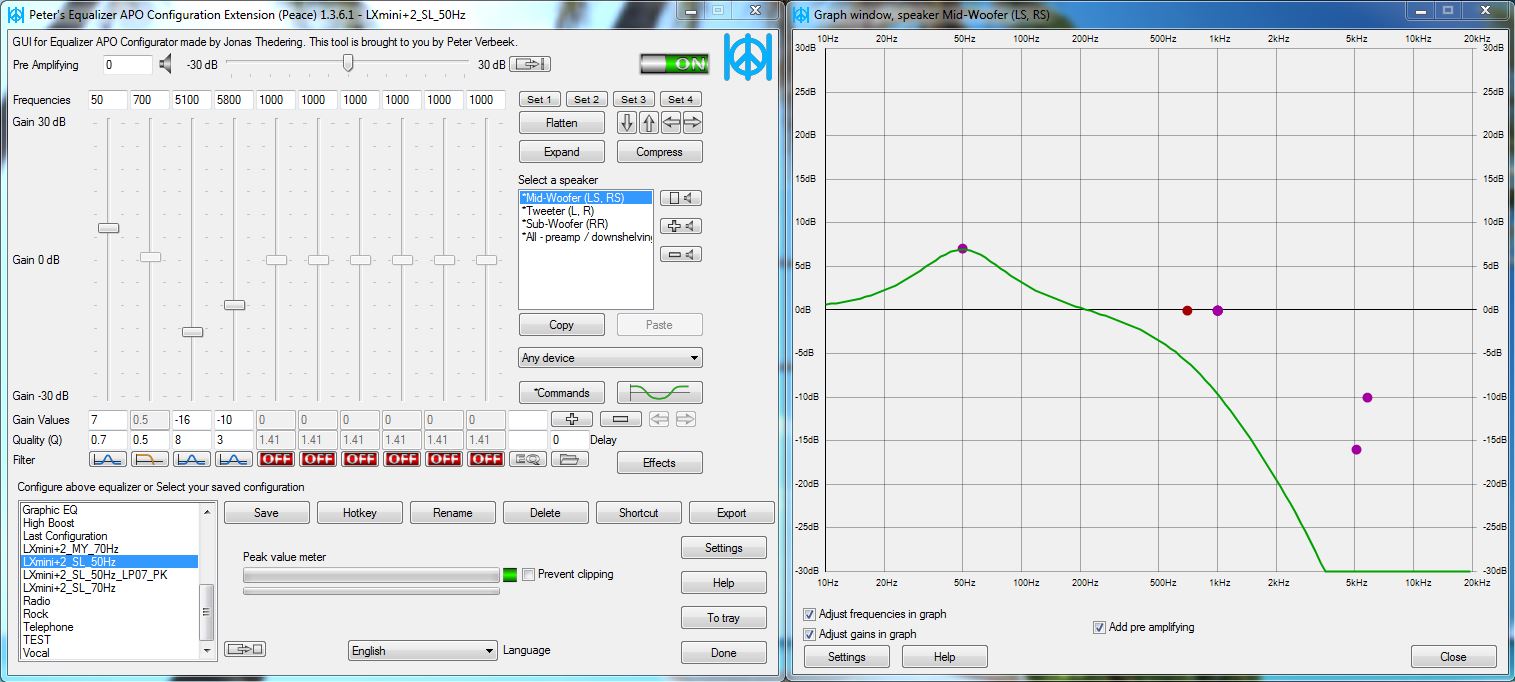The width and height of the screenshot is (1515, 682).
Task: Uncheck Add pre amplifying
Action: coord(1100,627)
